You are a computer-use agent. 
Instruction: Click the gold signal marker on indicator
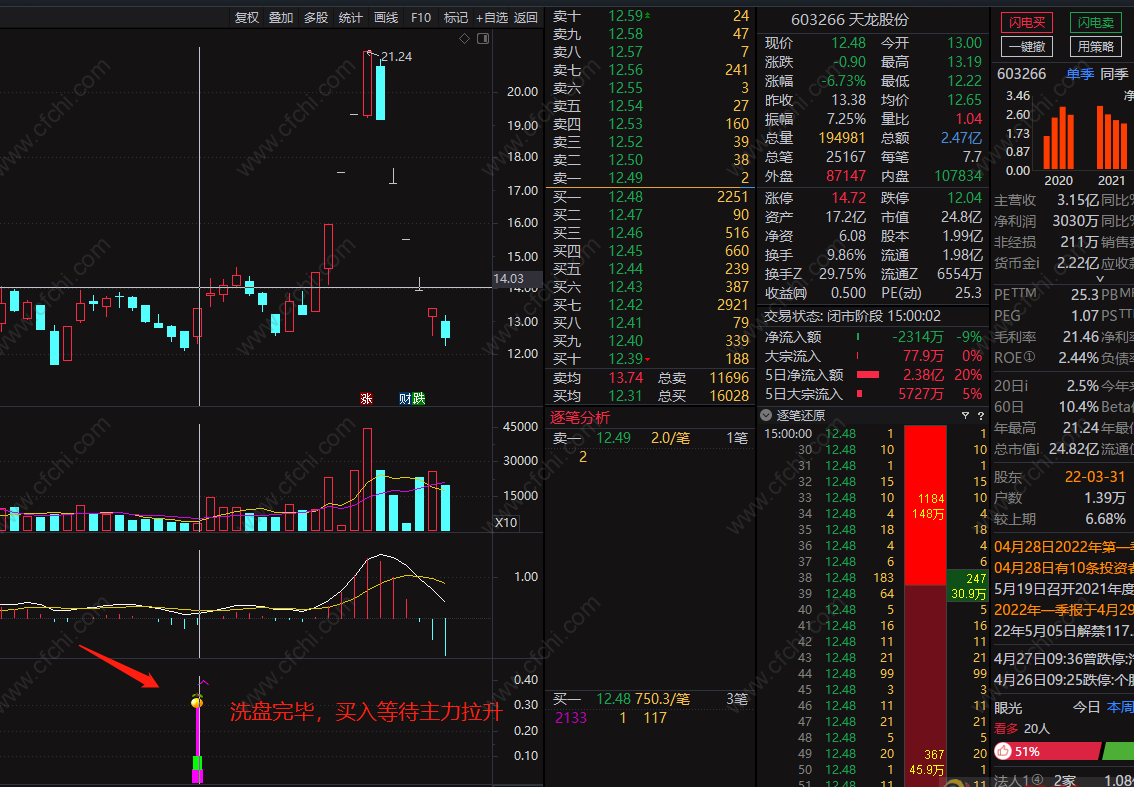click(x=196, y=702)
